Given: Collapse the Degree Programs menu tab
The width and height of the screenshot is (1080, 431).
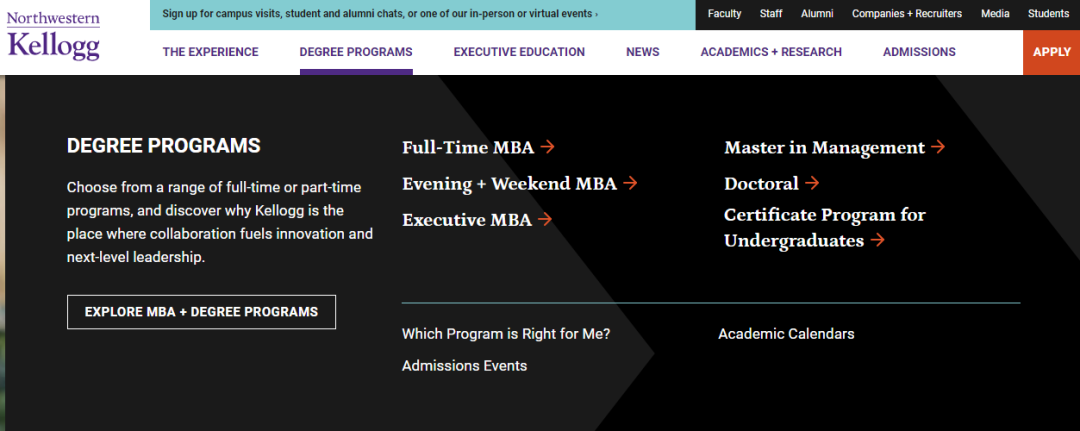Looking at the screenshot, I should click(x=355, y=52).
